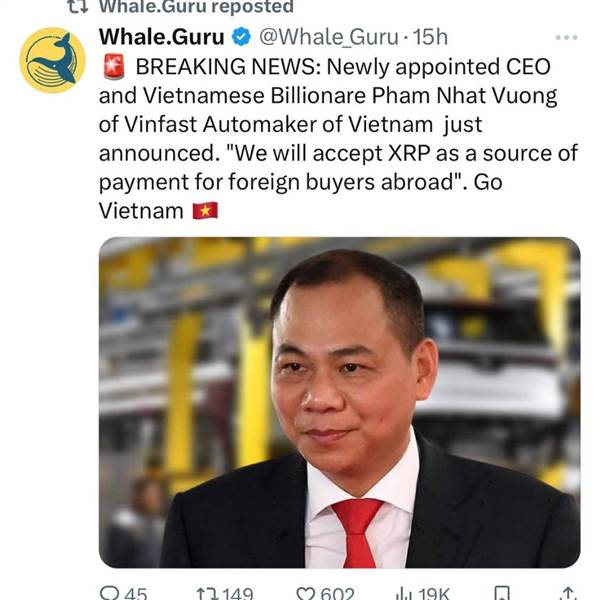Click the blue verified badge

click(x=241, y=37)
